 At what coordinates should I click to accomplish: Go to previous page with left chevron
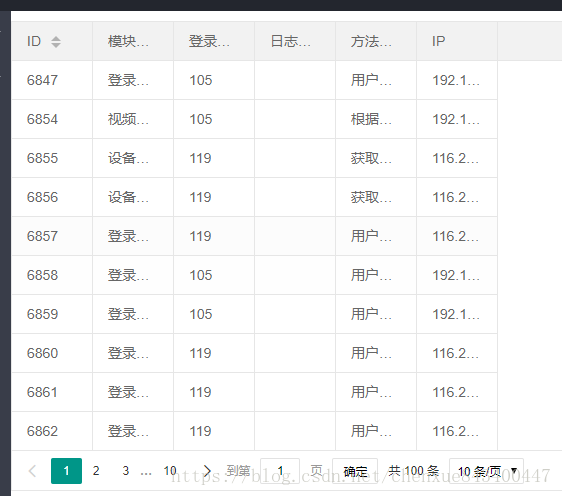pos(33,471)
